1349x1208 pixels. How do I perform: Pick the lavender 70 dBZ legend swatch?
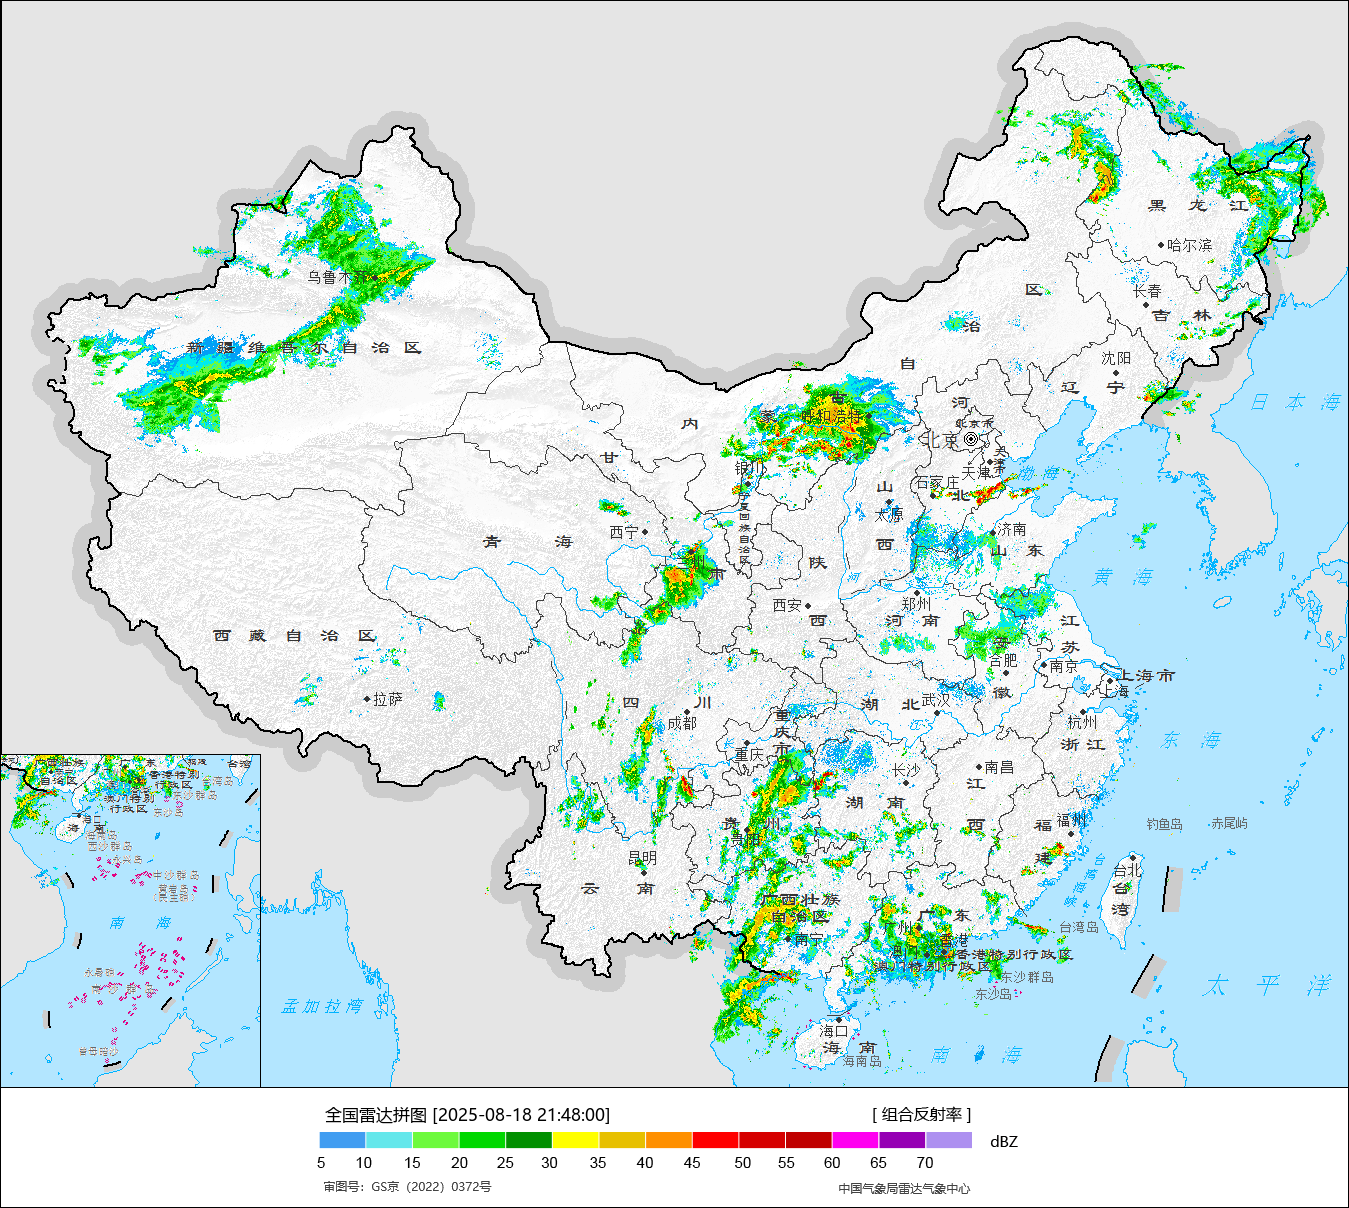pos(948,1140)
